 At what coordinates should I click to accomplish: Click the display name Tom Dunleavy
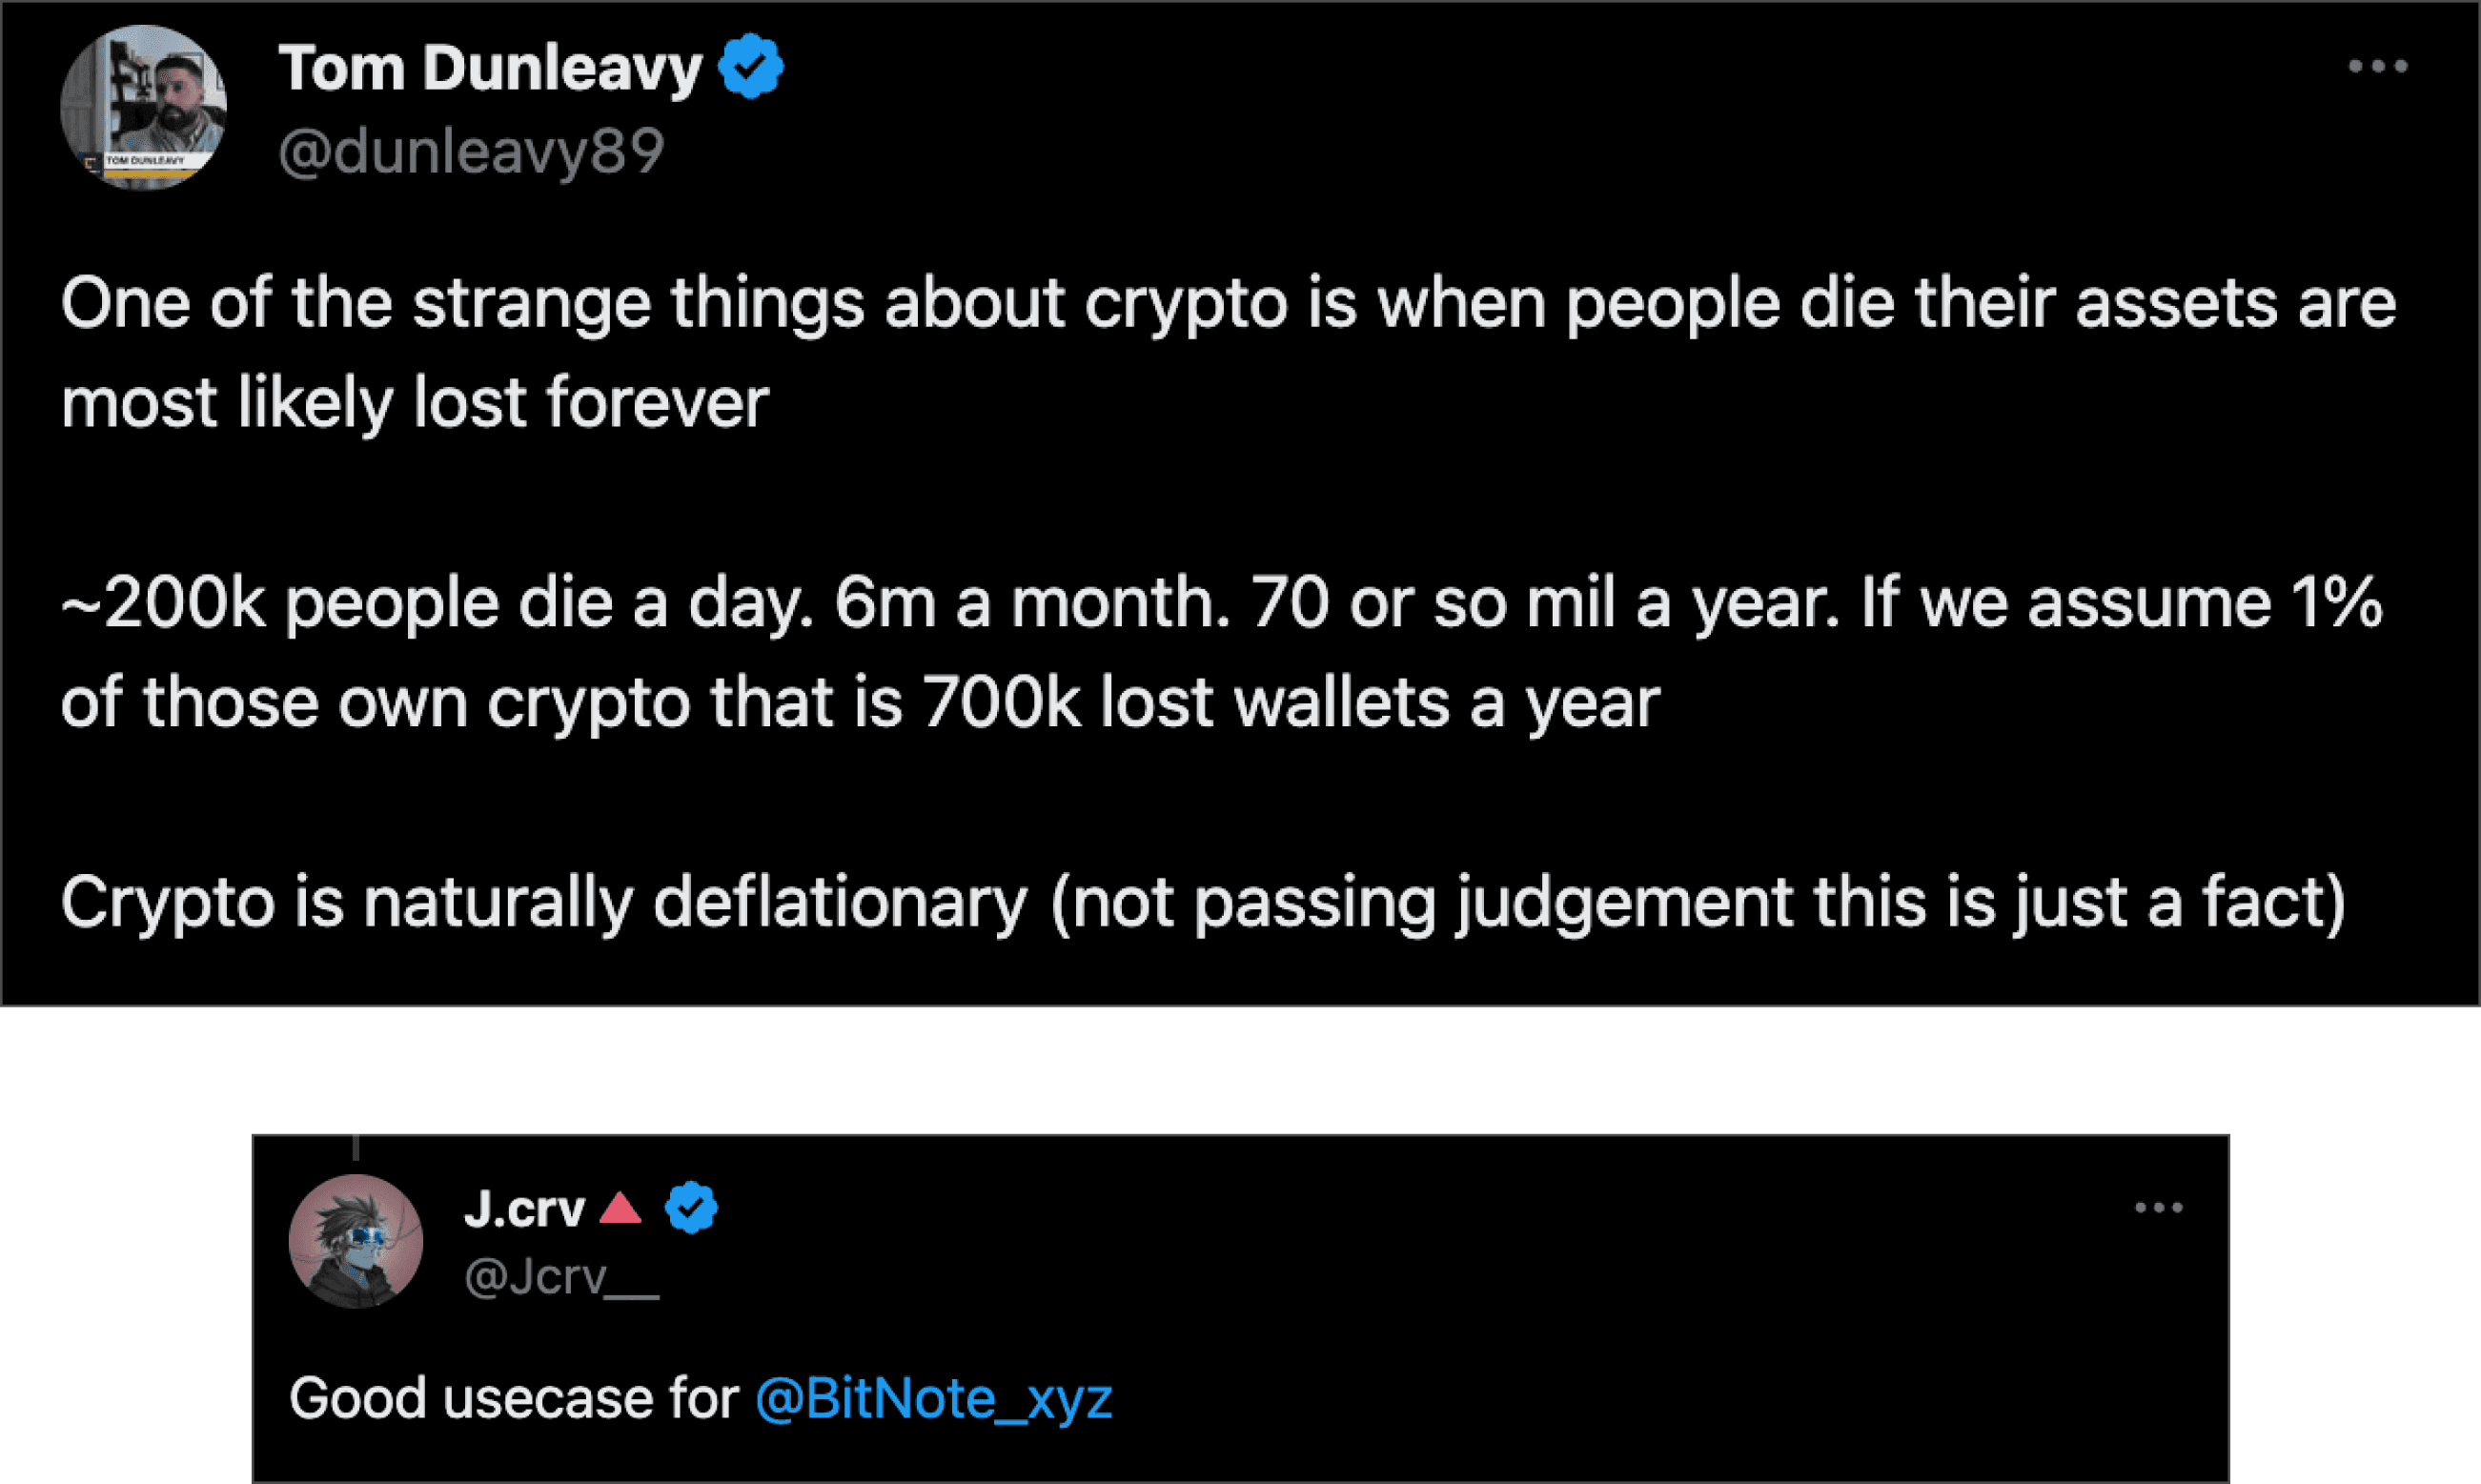(492, 66)
